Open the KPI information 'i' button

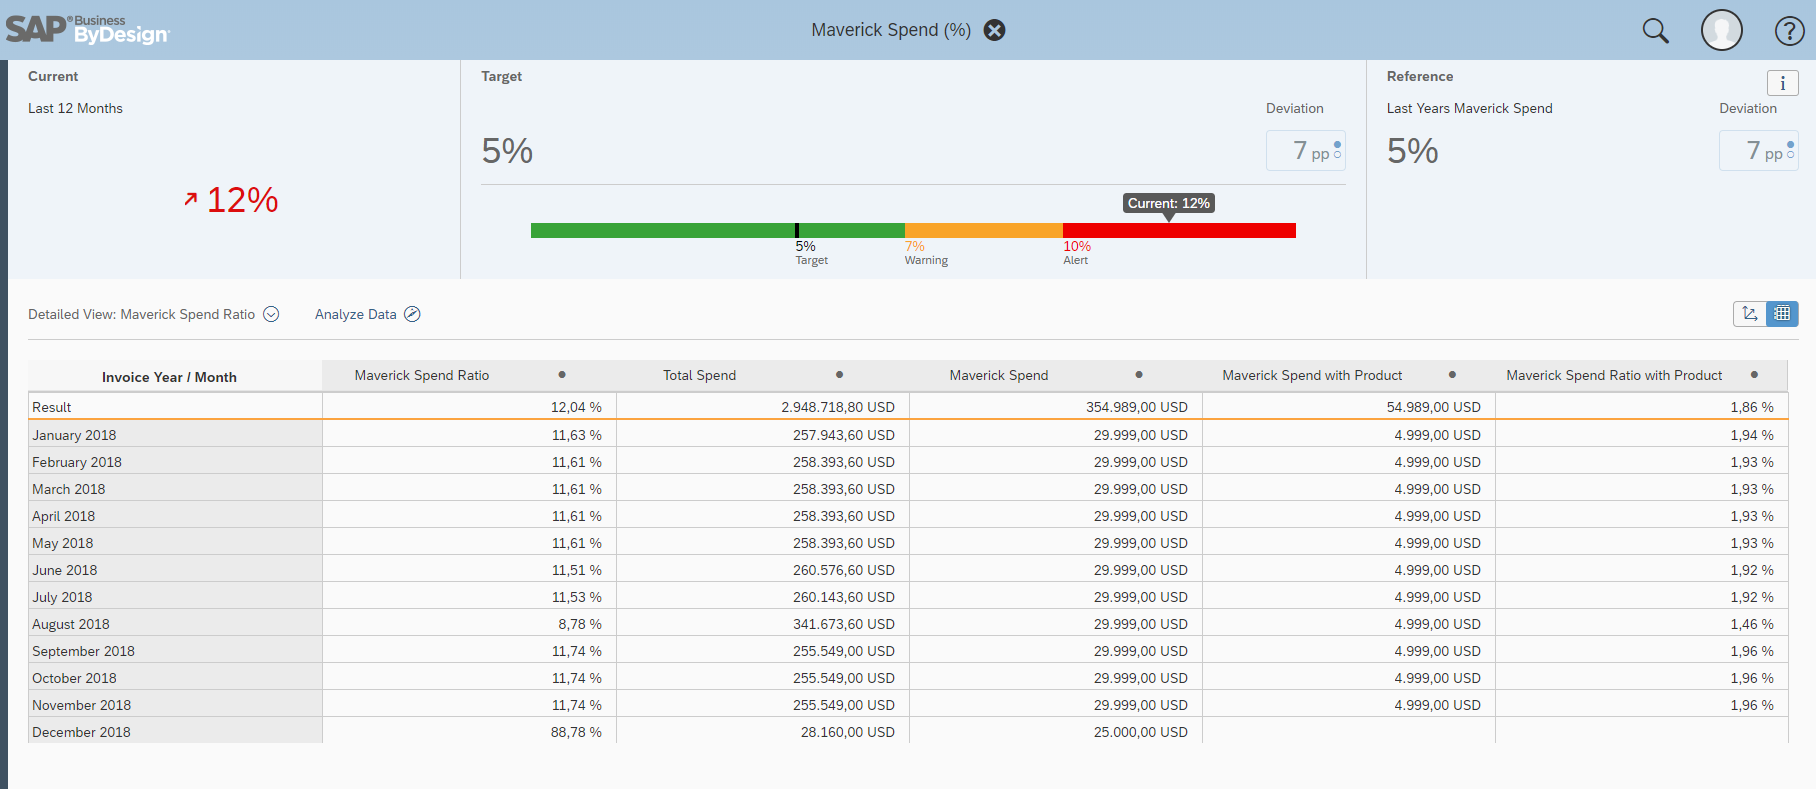(1782, 83)
